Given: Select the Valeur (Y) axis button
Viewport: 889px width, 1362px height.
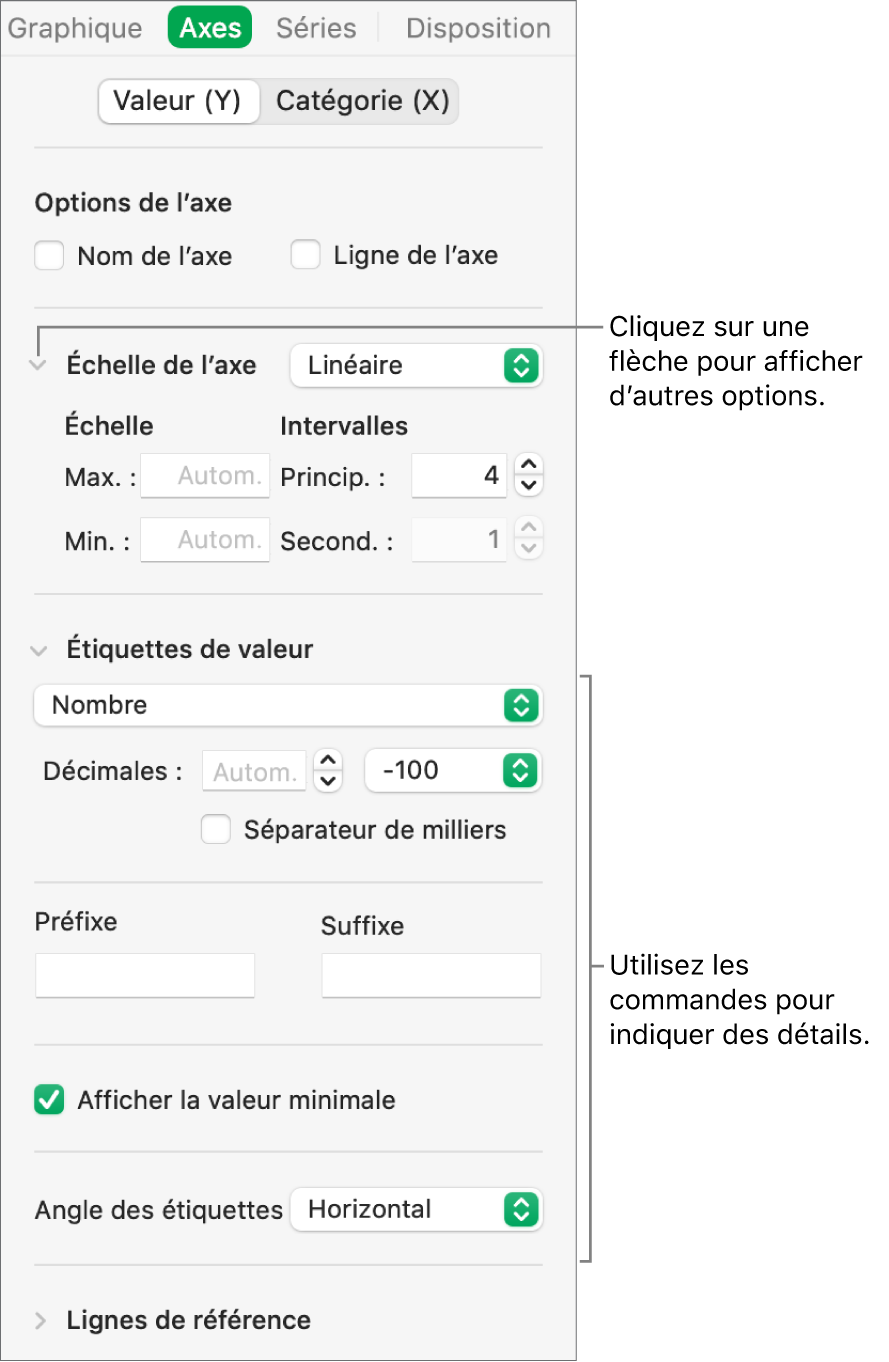Looking at the screenshot, I should click(177, 101).
